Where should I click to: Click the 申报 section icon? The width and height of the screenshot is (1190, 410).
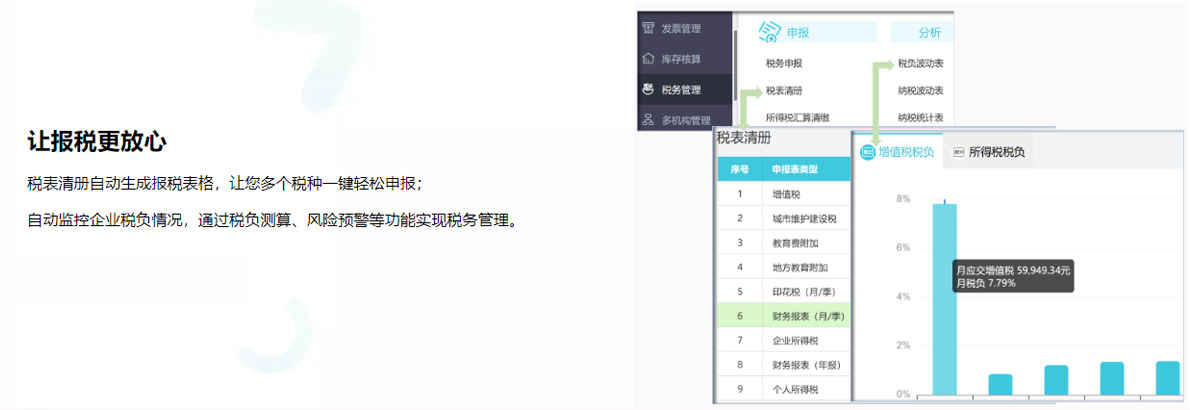768,32
